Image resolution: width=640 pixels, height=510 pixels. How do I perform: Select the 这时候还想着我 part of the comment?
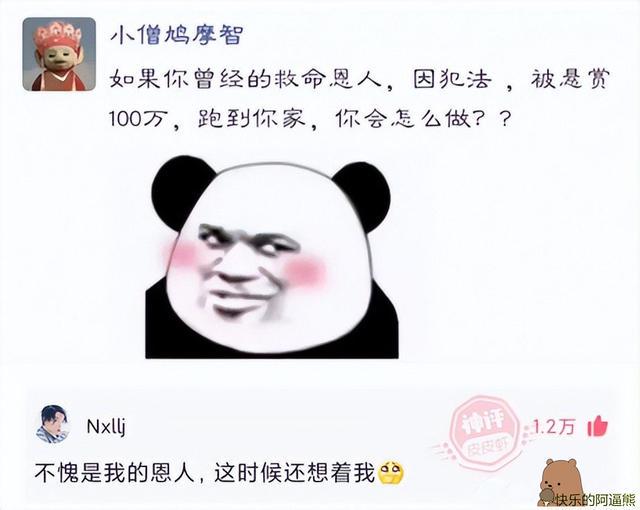[x=294, y=473]
